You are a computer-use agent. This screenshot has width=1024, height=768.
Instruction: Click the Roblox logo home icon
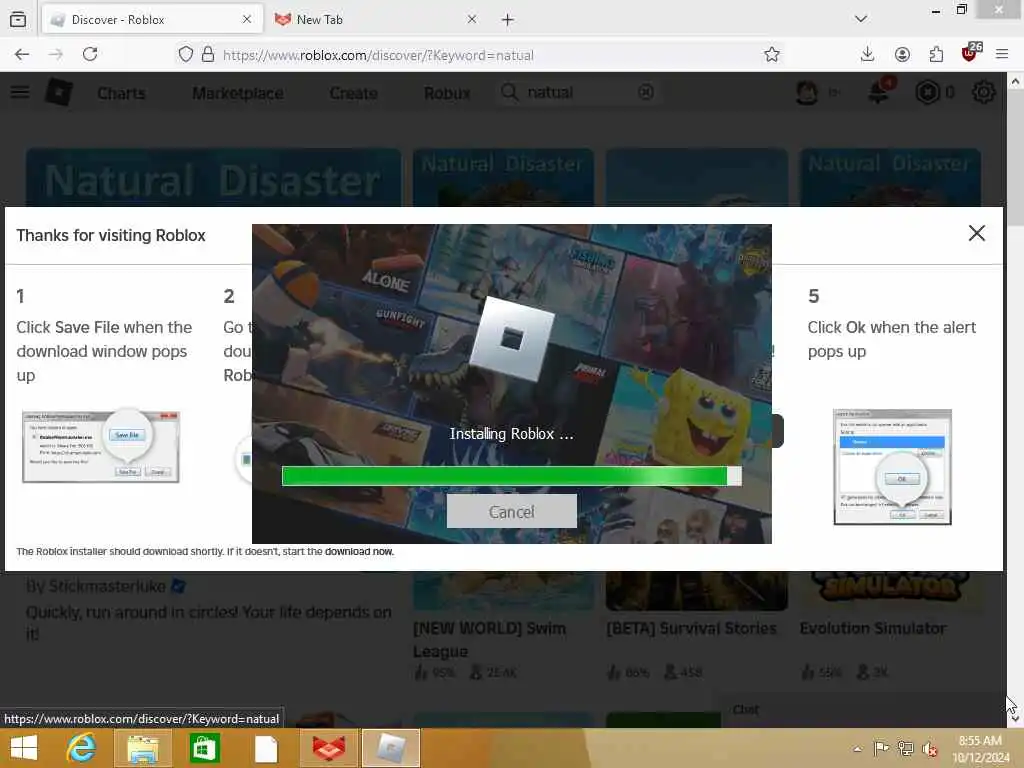pyautogui.click(x=59, y=92)
